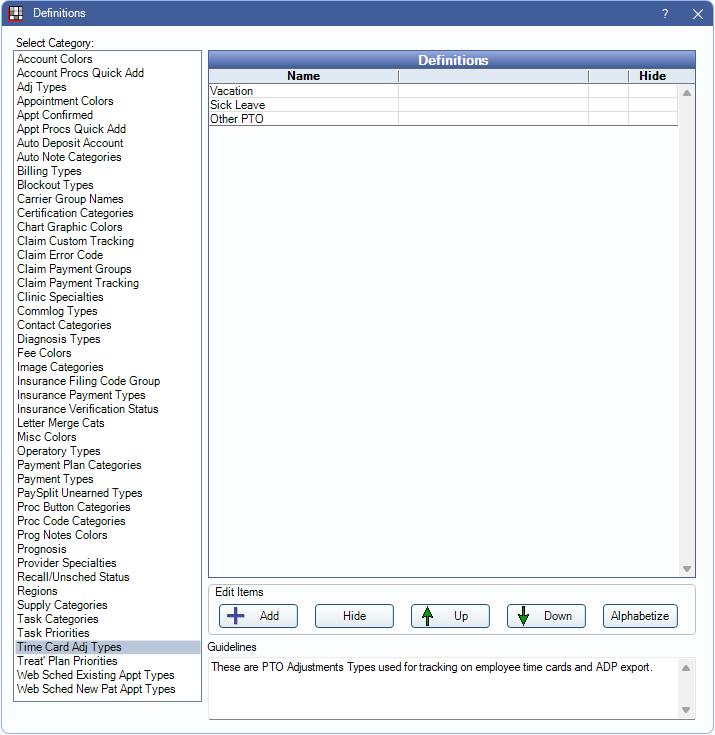Choose Web Sched New Pat Appt Types
715x735 pixels.
(x=96, y=689)
